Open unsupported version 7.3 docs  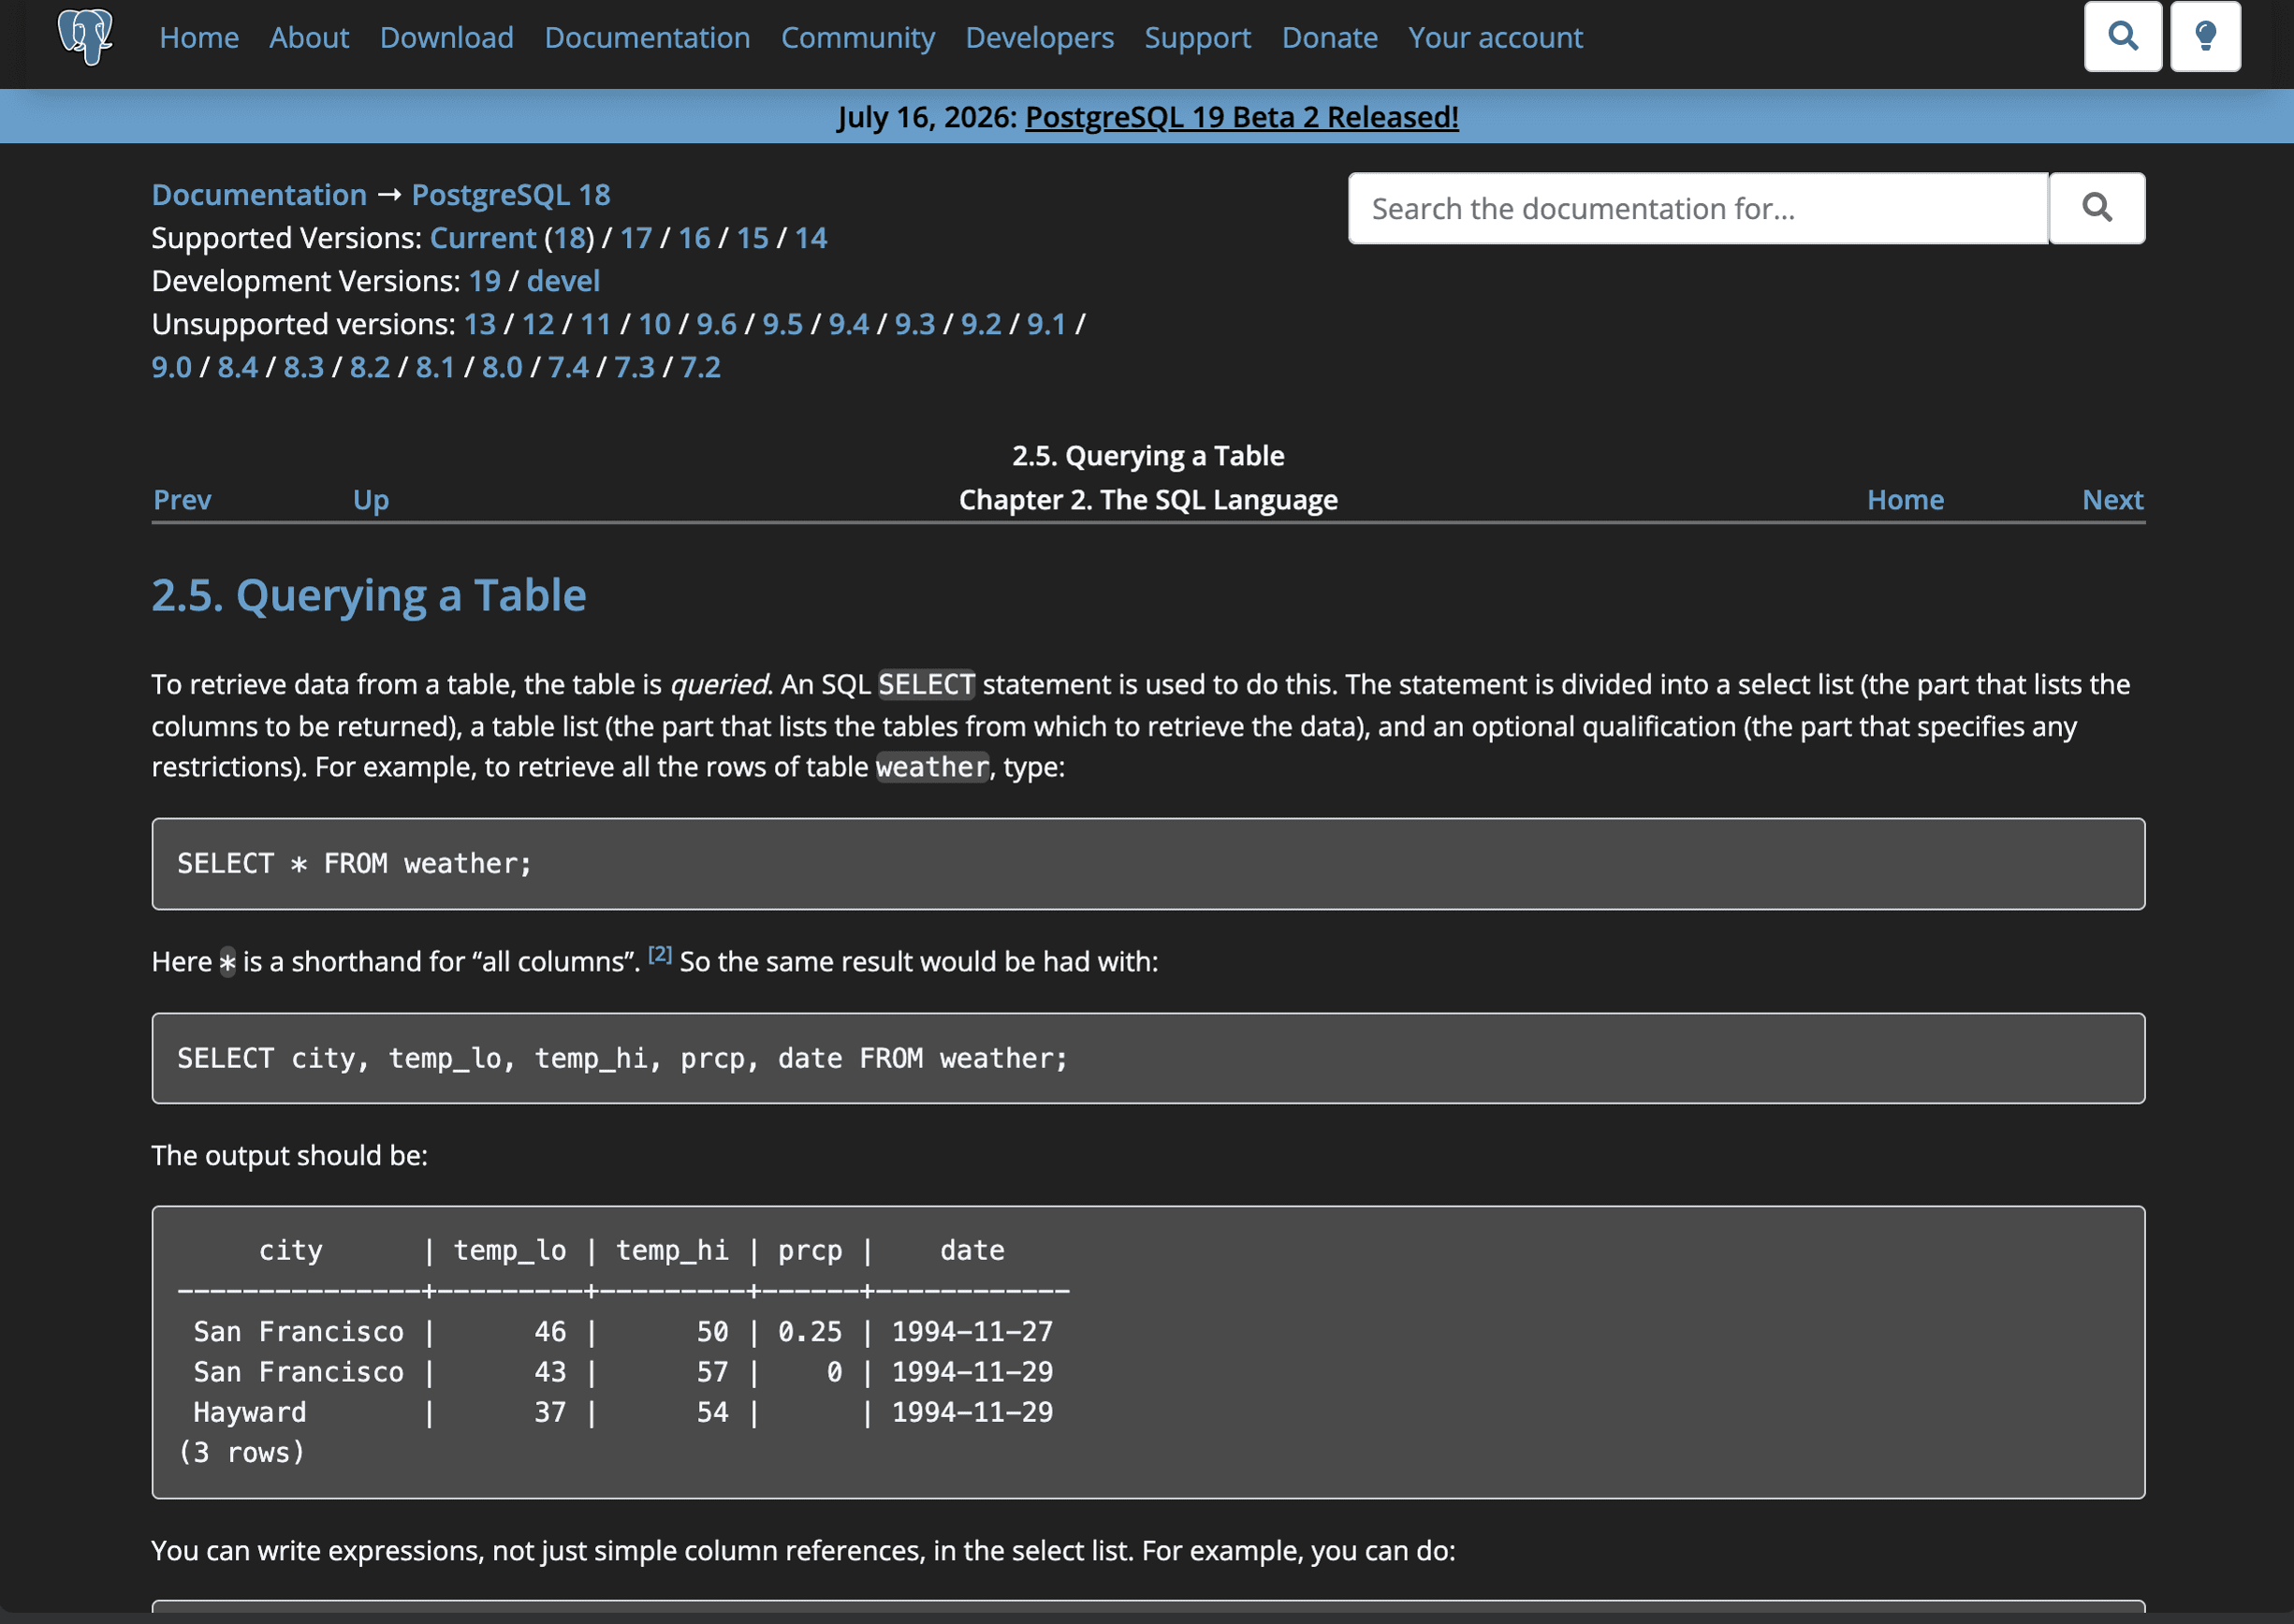coord(634,367)
